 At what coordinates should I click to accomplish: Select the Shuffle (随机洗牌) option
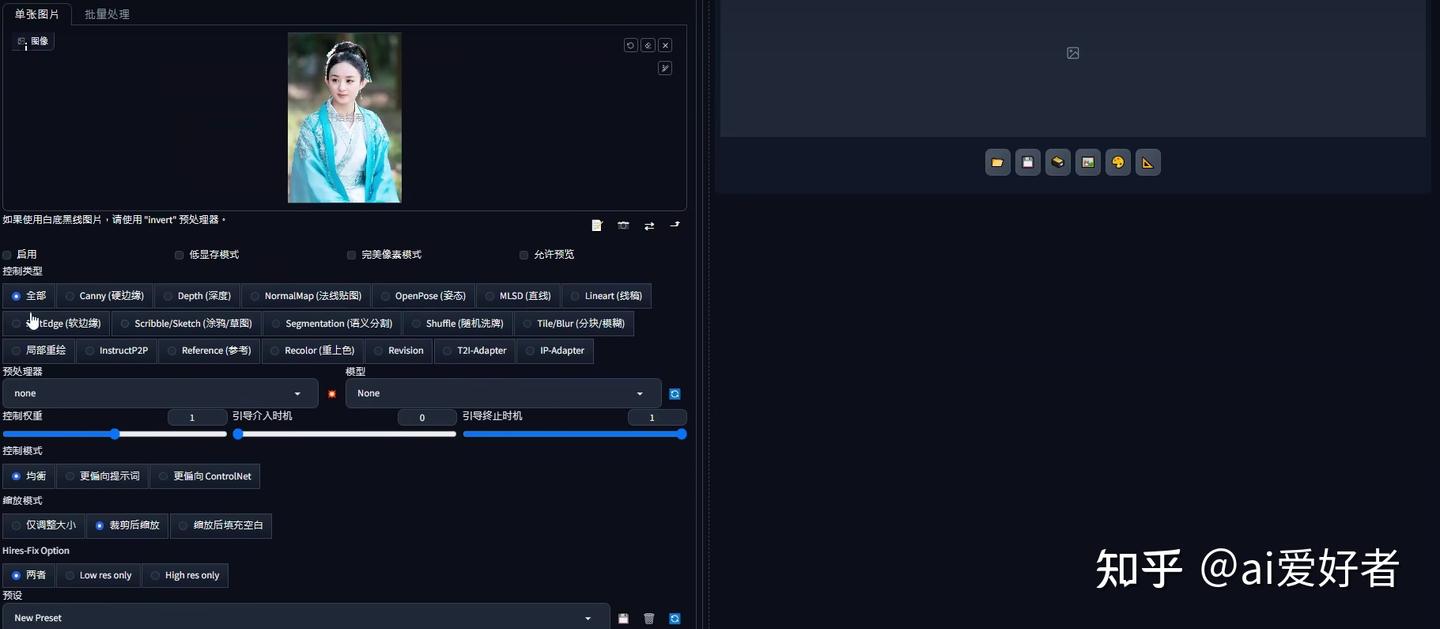click(458, 324)
